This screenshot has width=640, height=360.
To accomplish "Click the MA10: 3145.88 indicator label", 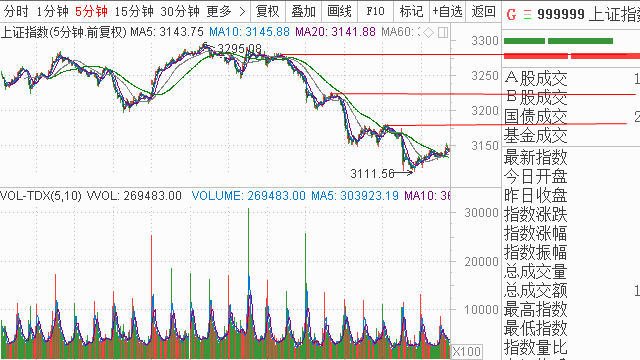I will coord(249,32).
